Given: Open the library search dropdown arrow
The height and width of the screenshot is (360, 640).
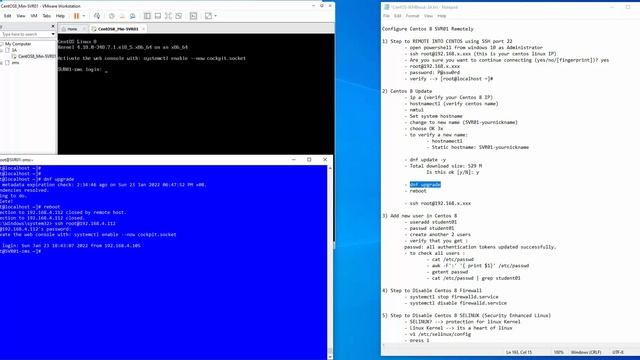Looking at the screenshot, I should coord(53,34).
